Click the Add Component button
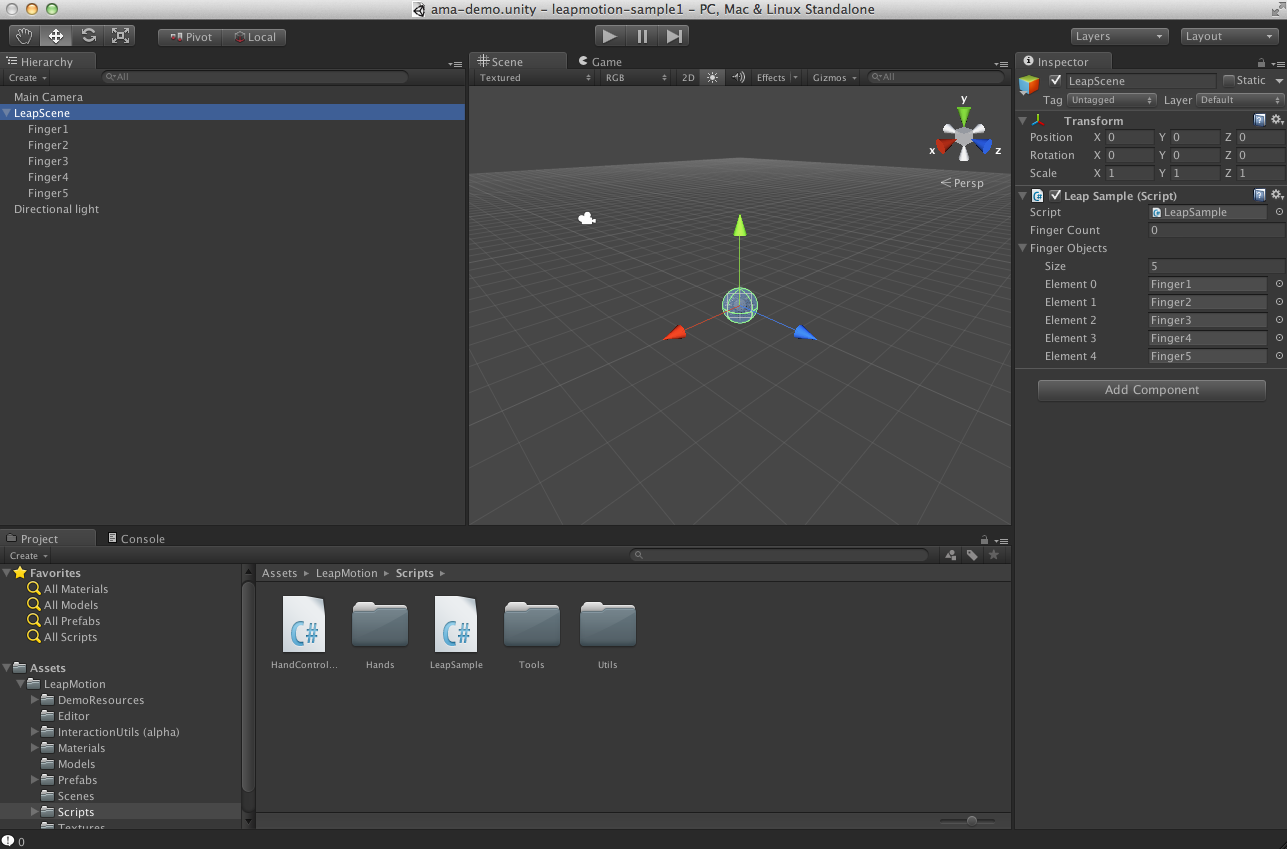 (x=1151, y=390)
